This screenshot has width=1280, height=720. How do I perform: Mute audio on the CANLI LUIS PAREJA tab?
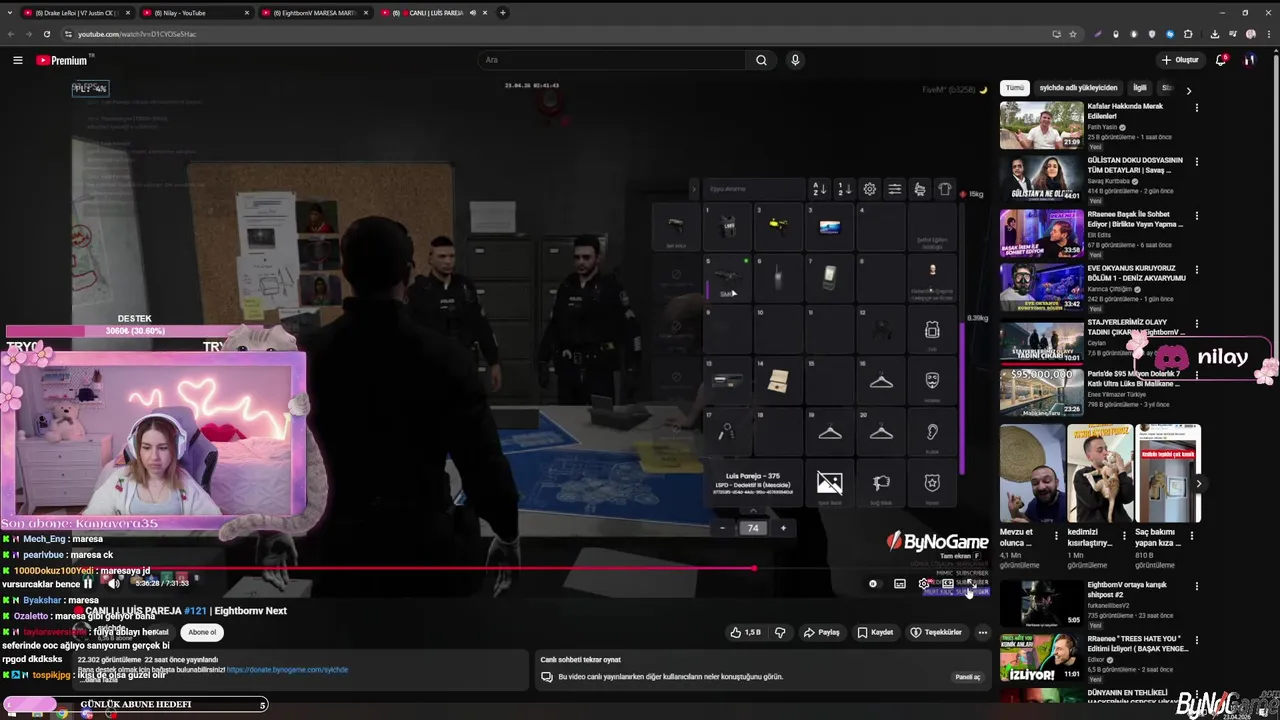point(473,13)
